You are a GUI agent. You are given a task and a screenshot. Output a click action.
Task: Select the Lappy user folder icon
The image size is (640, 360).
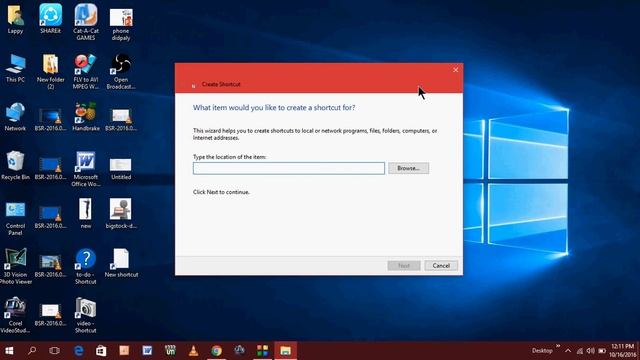click(15, 20)
